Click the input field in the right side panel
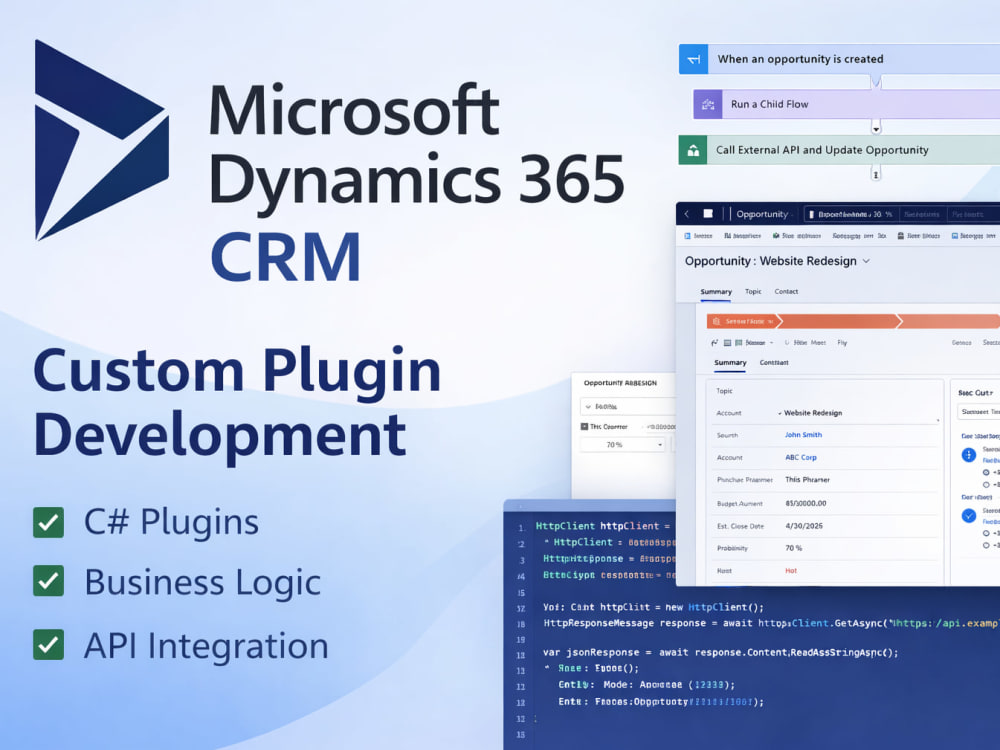Image resolution: width=1000 pixels, height=750 pixels. [x=979, y=412]
